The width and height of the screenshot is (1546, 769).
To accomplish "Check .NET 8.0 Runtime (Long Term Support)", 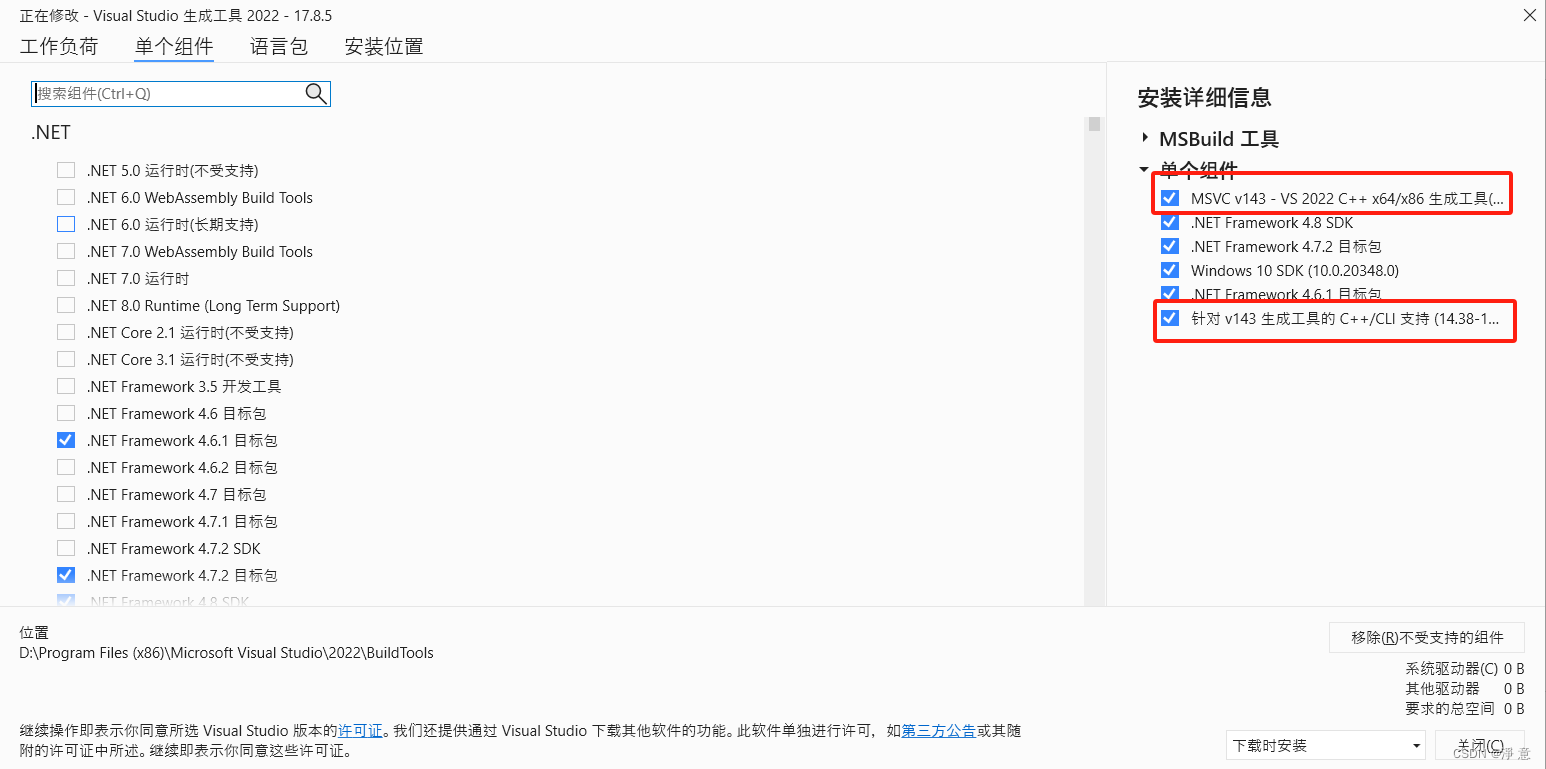I will click(x=66, y=305).
